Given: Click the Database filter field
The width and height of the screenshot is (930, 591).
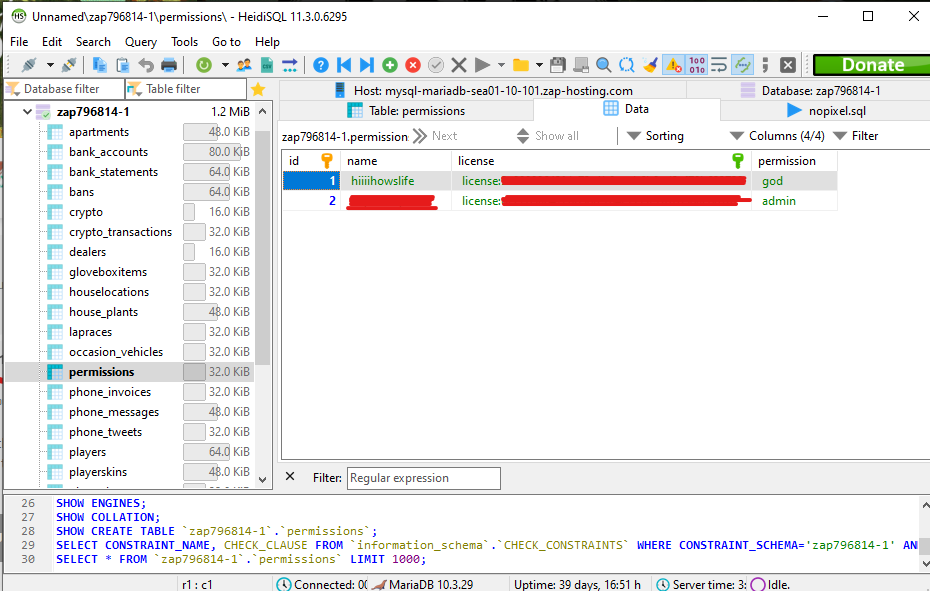Looking at the screenshot, I should [64, 89].
